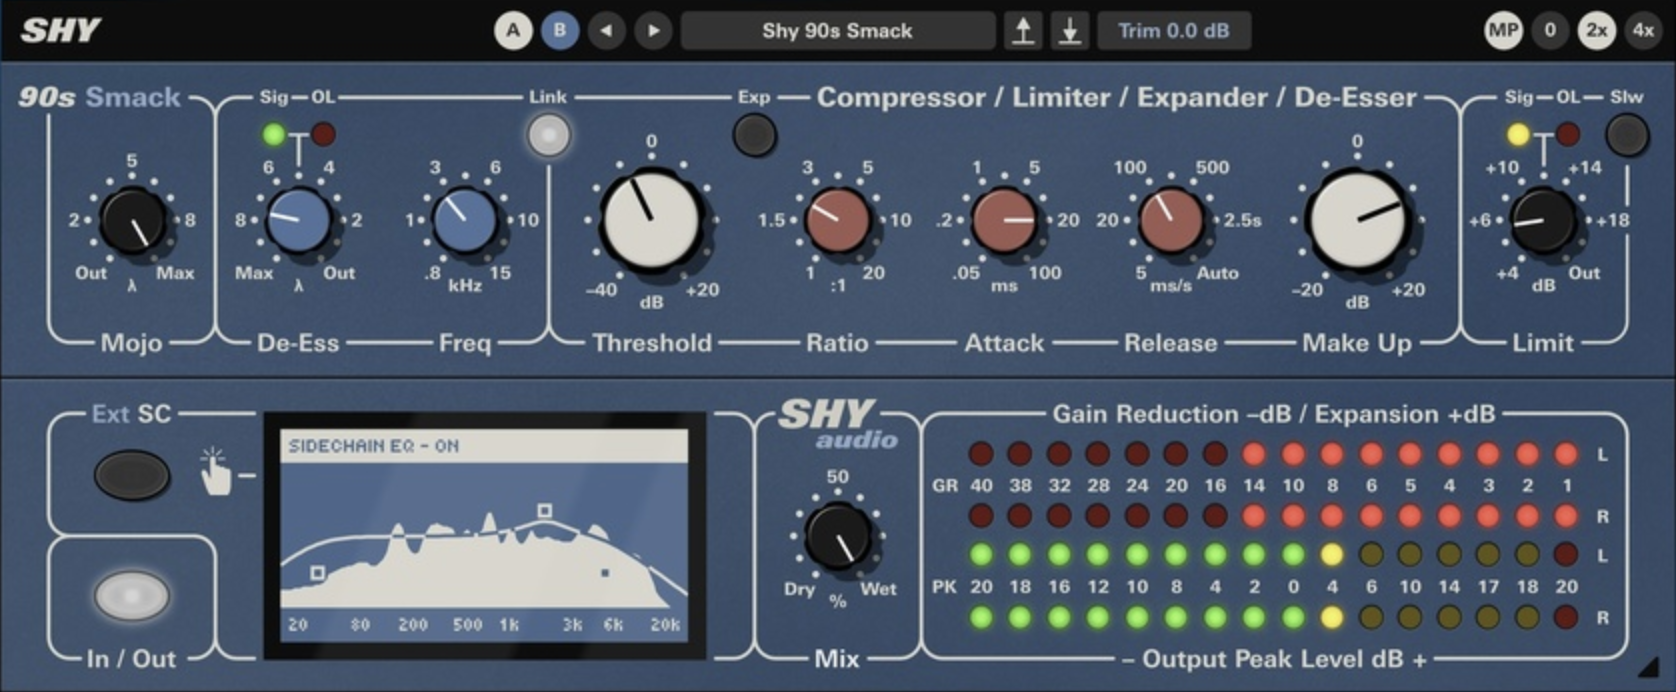The width and height of the screenshot is (1676, 692).
Task: Click the upload preset arrow icon
Action: pos(1023,30)
